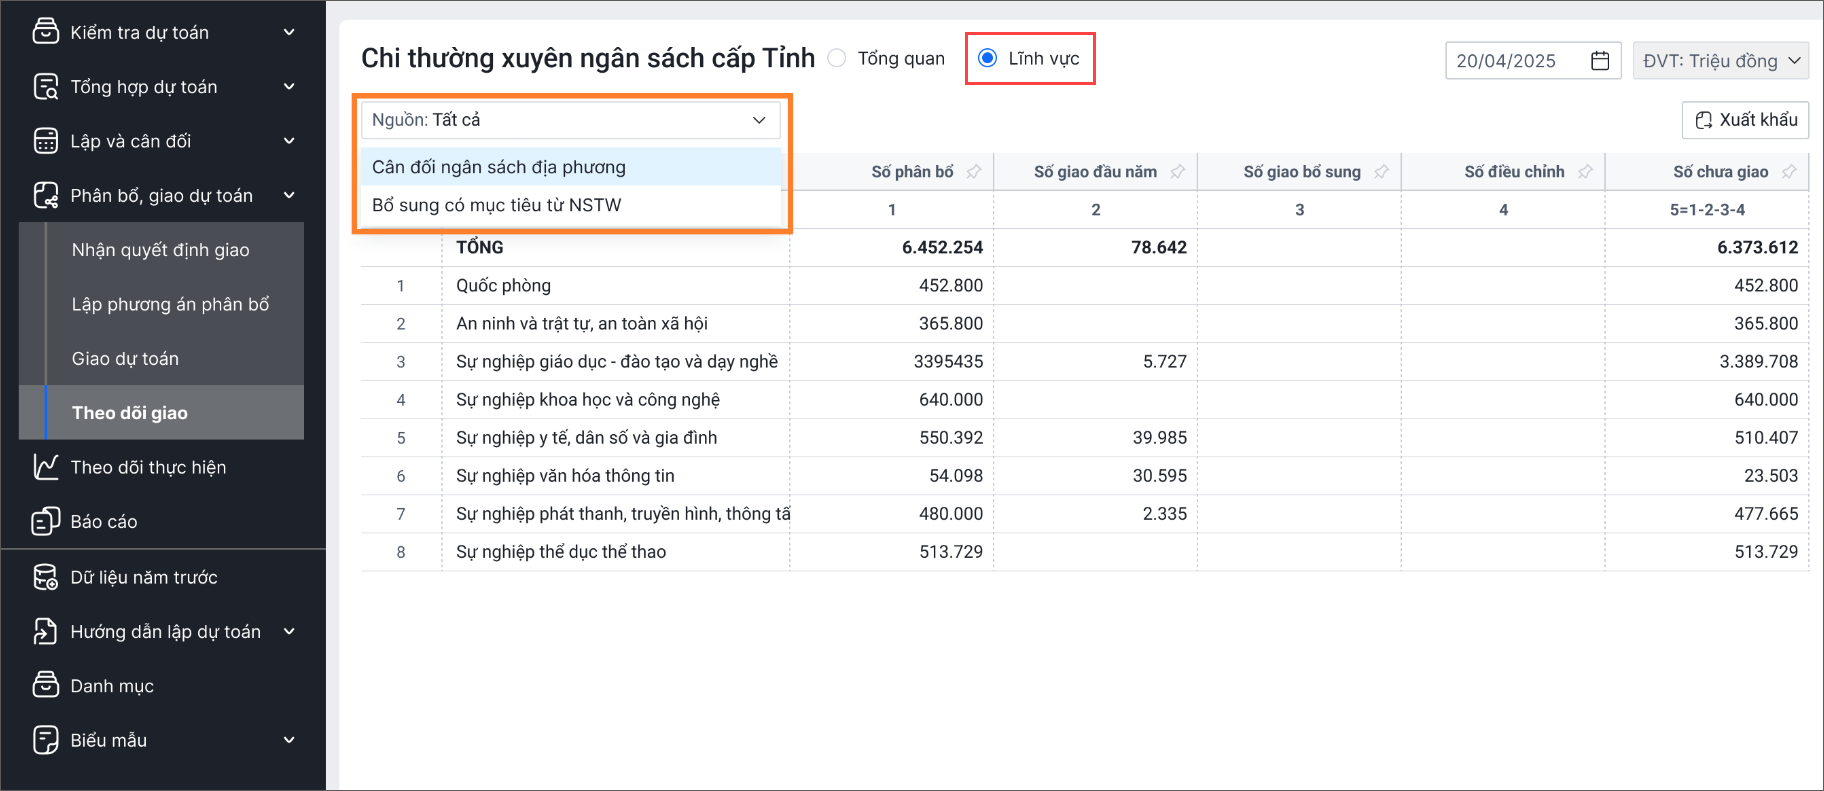Click the Xuất khẩu export button
The height and width of the screenshot is (791, 1824).
click(1745, 120)
